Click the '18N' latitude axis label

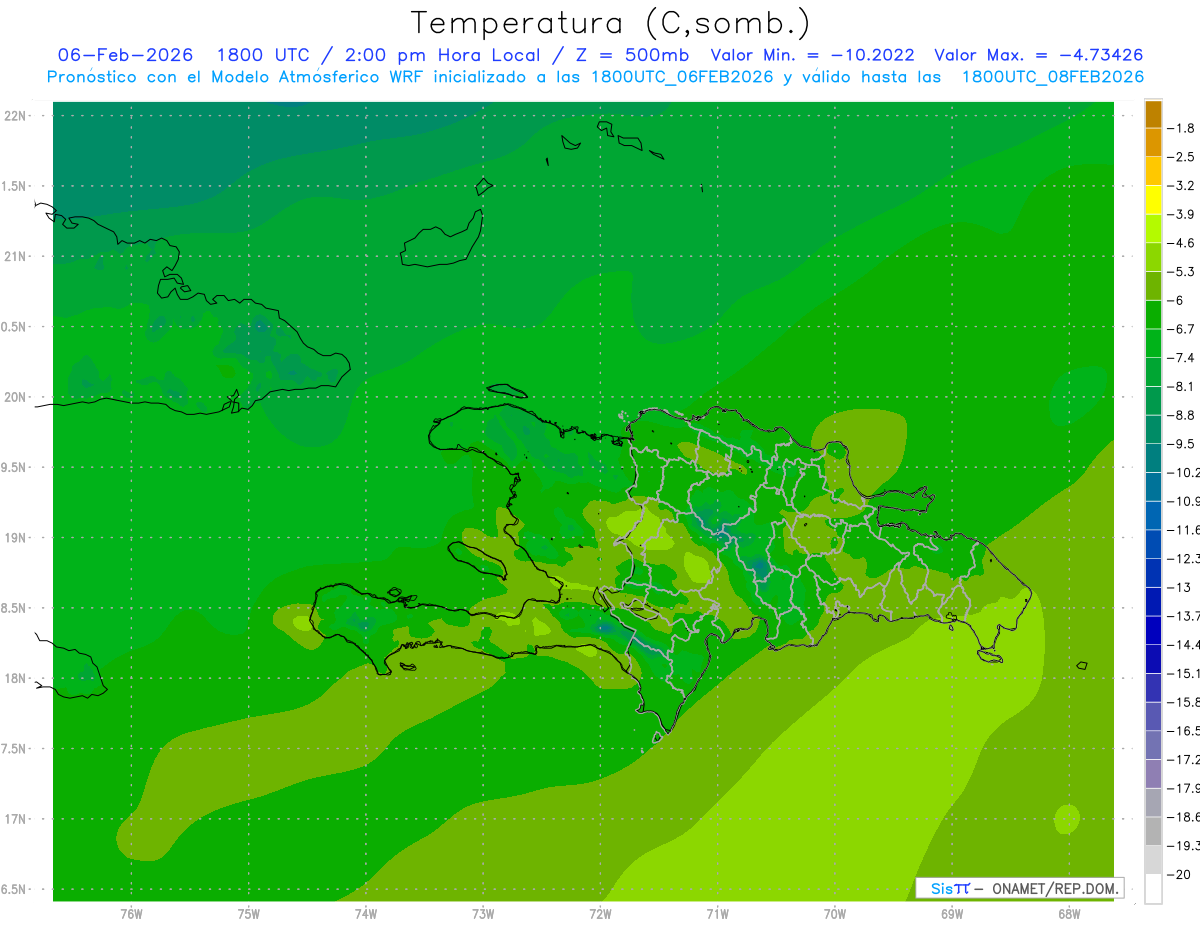(16, 678)
